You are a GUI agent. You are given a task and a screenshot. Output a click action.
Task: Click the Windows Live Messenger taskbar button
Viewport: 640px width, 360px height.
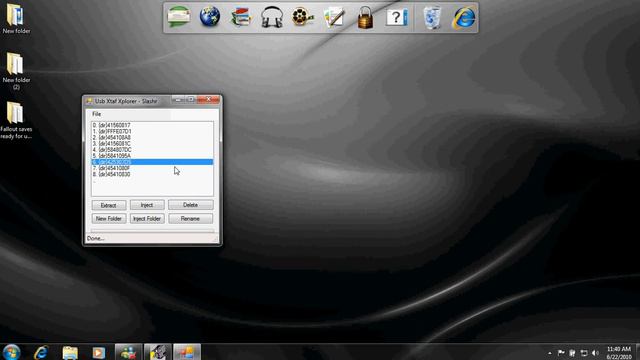tap(128, 352)
